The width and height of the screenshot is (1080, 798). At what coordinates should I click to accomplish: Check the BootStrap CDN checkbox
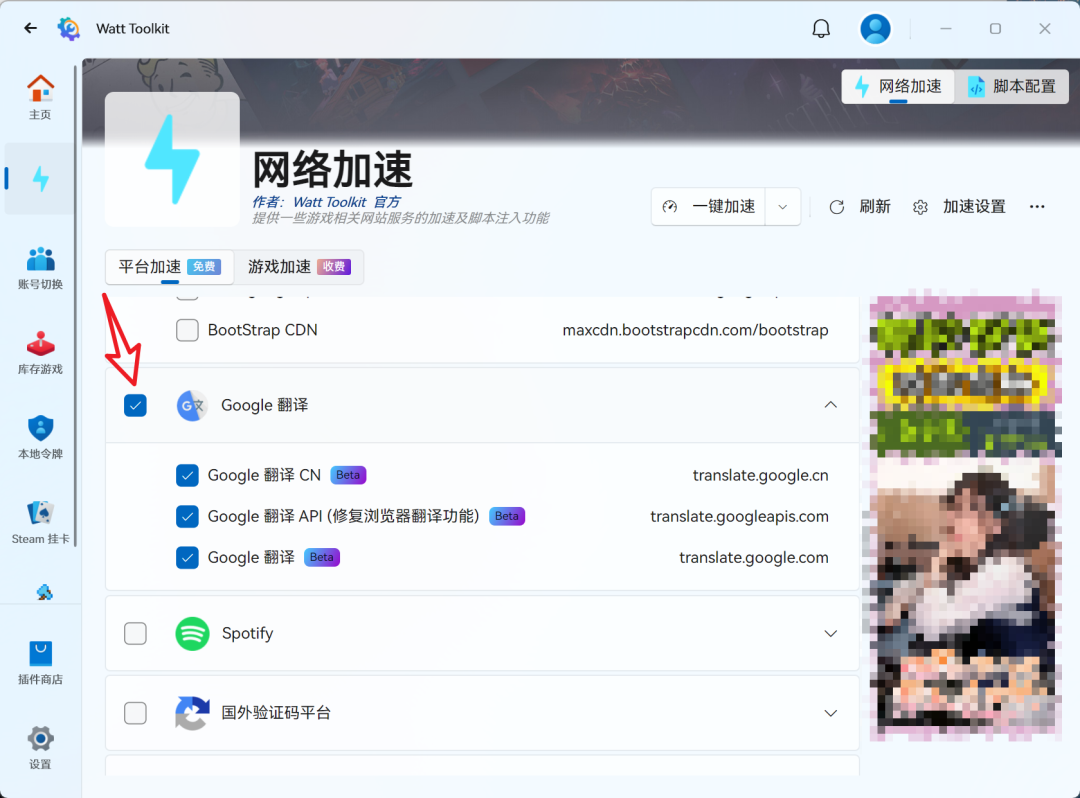(187, 330)
